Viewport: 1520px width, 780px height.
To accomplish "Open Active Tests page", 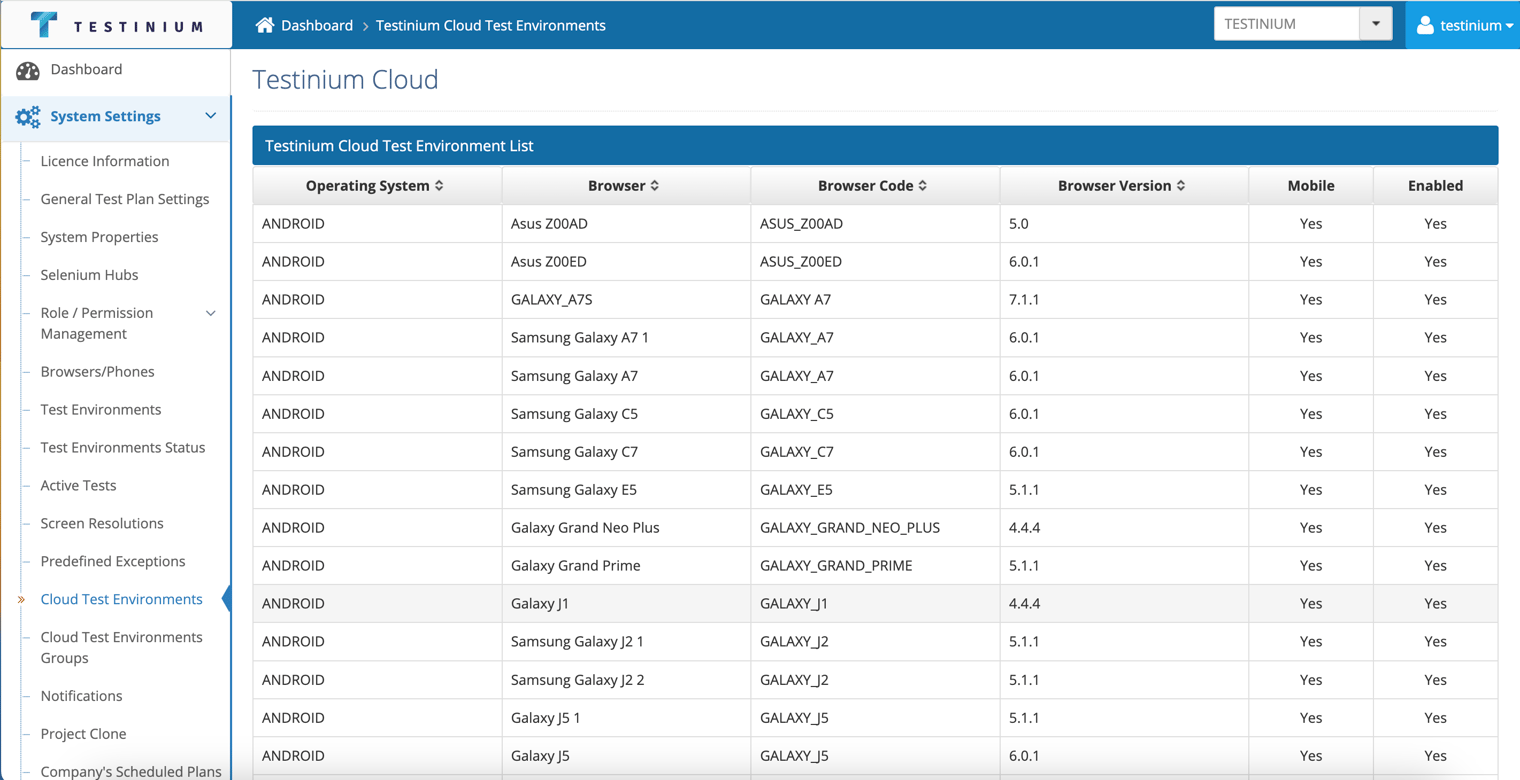I will 78,486.
